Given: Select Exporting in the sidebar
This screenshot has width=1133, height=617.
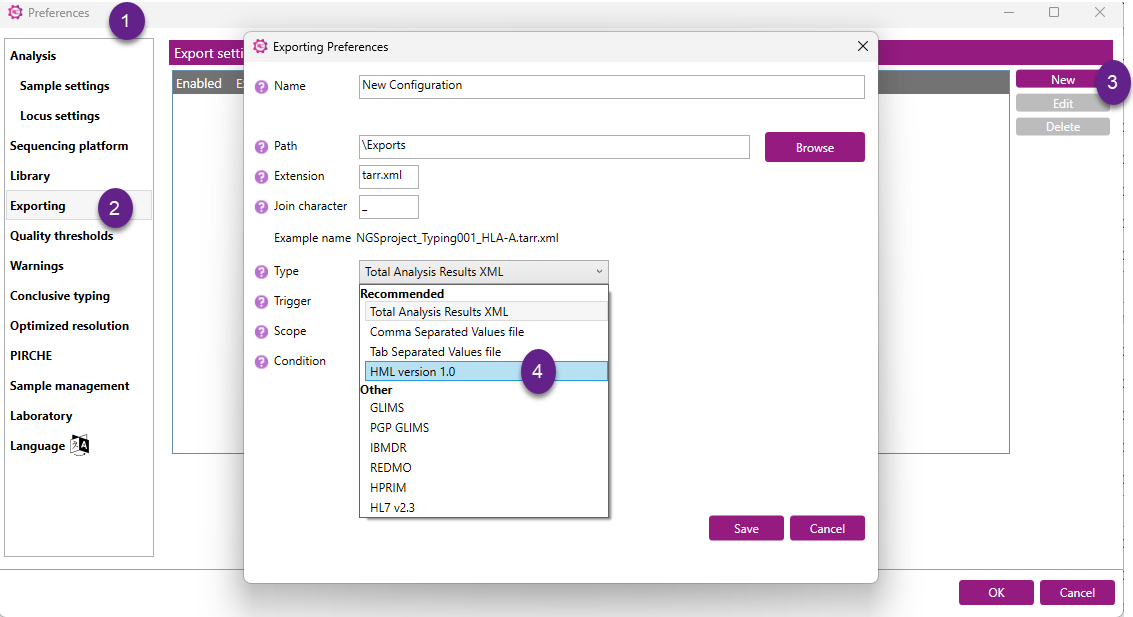Looking at the screenshot, I should 79,206.
